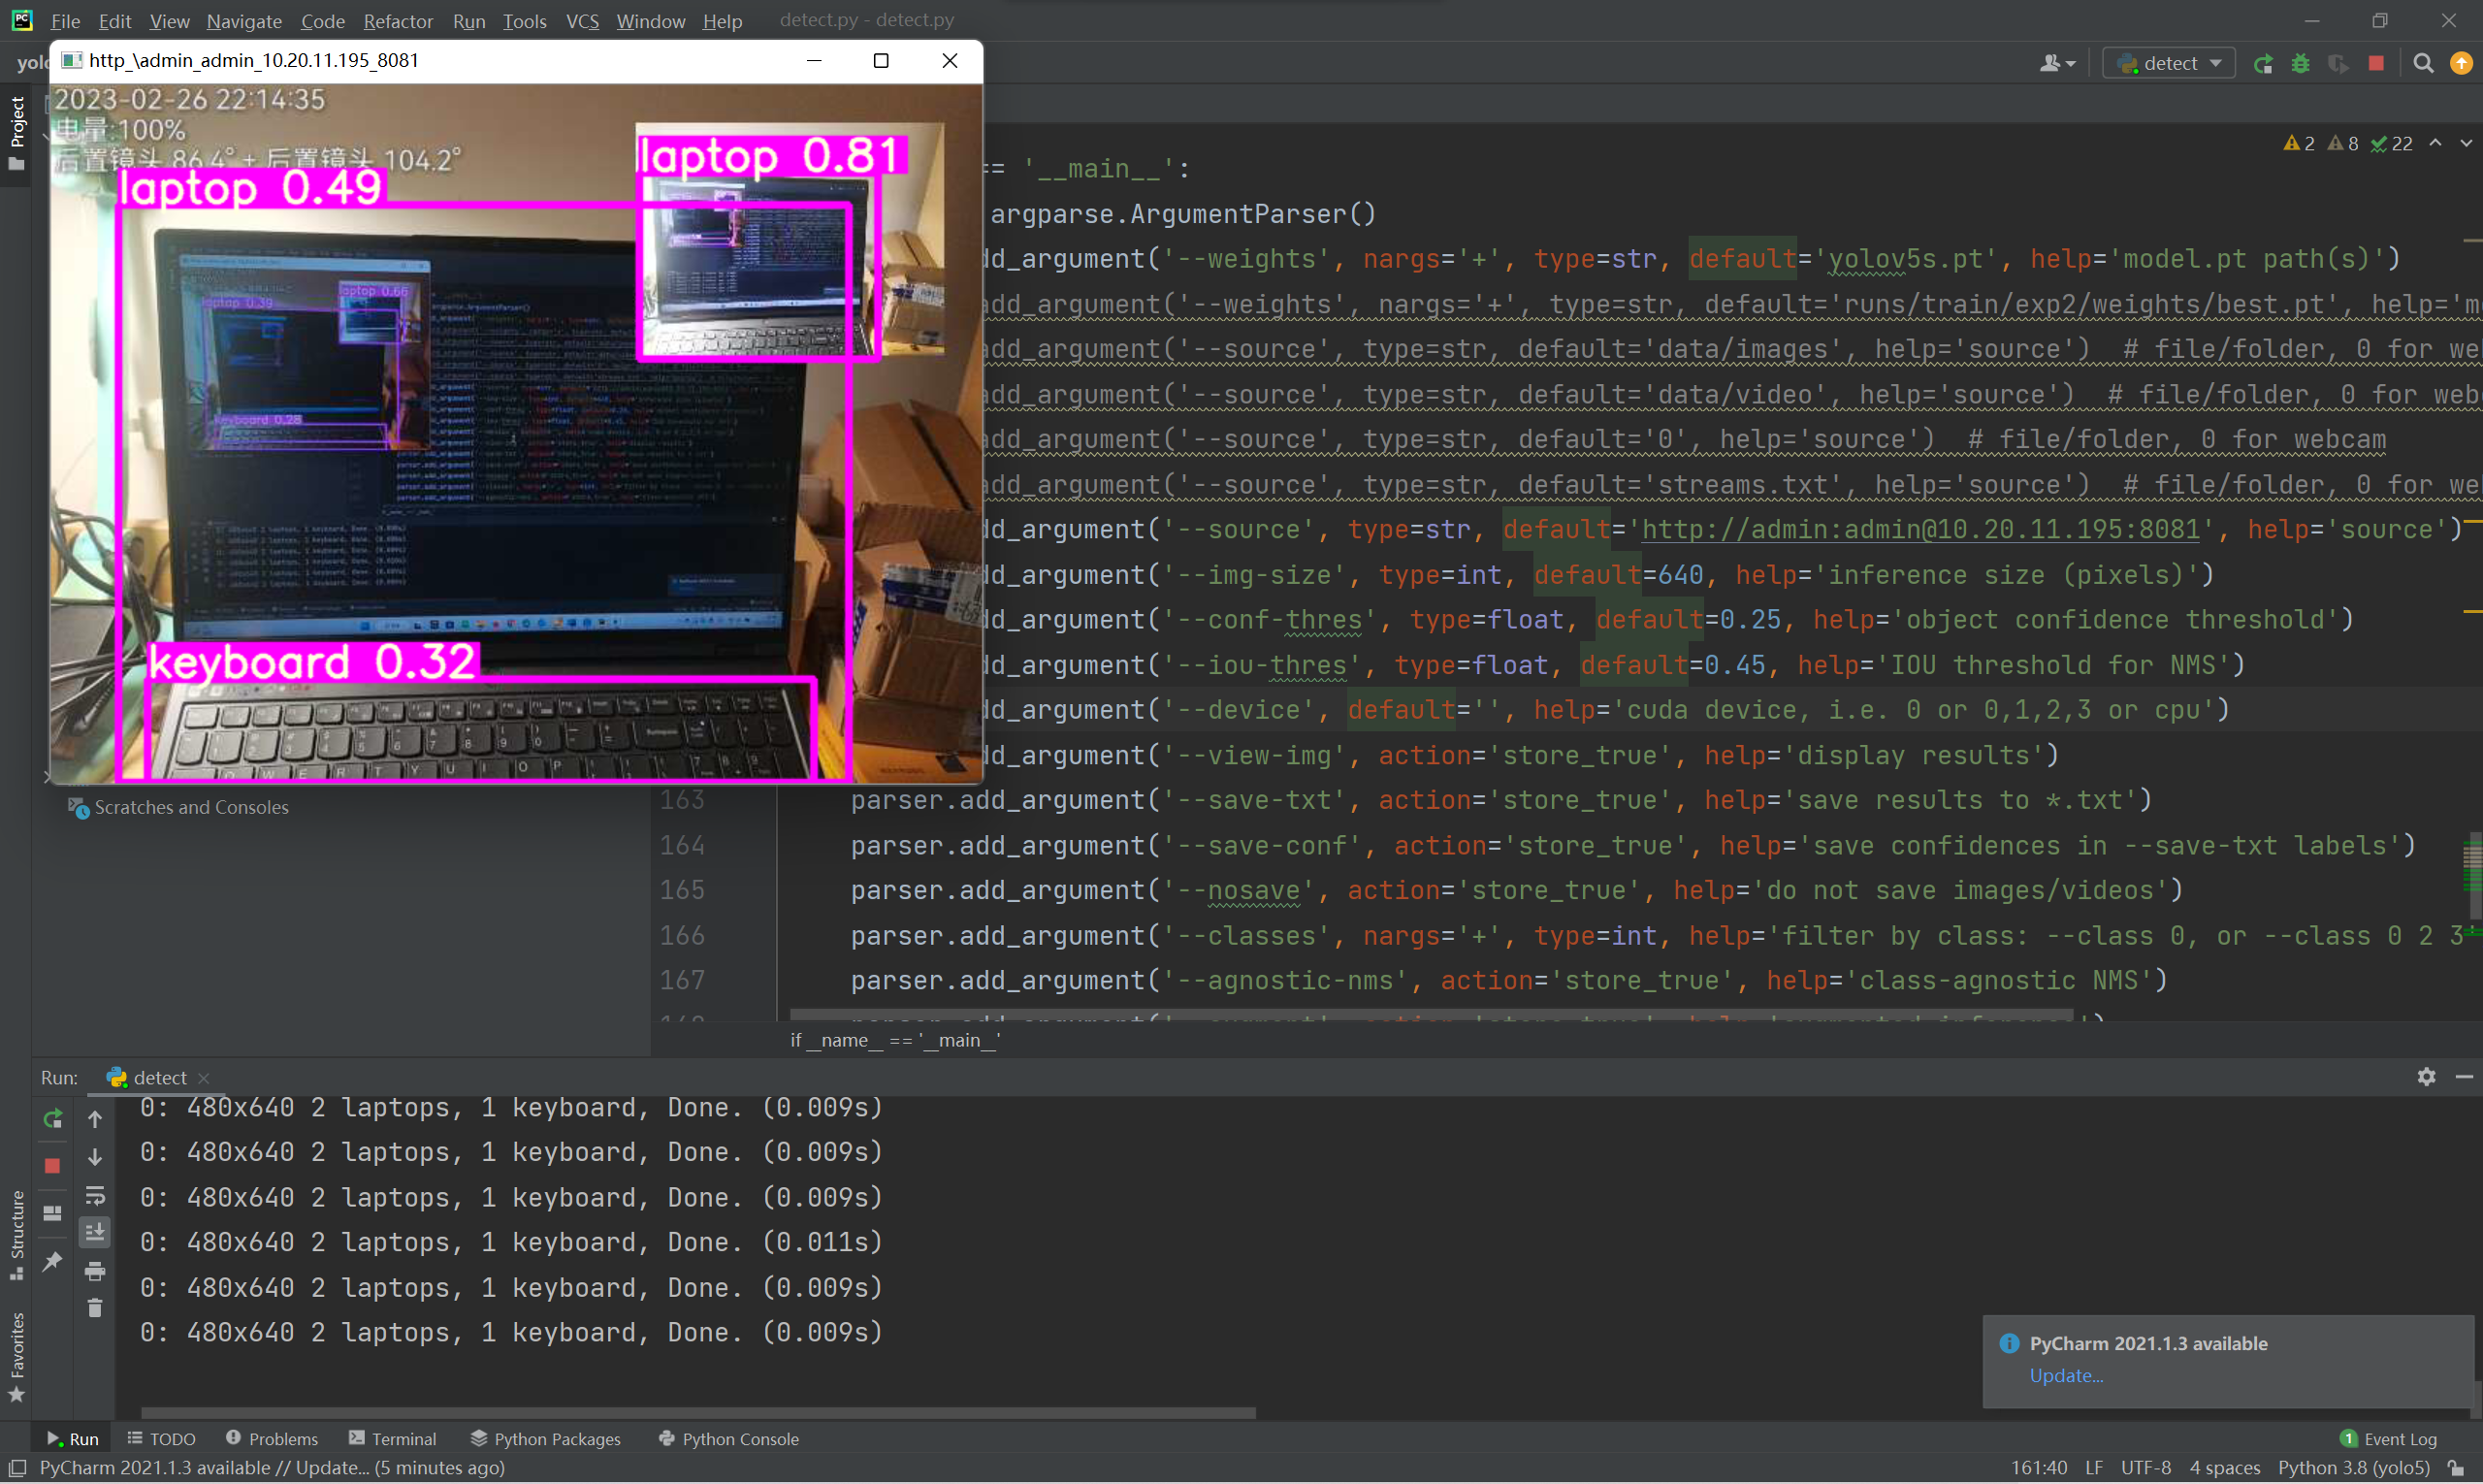Rerun detect from the top toolbar
Image resolution: width=2483 pixels, height=1484 pixels.
coord(2263,64)
